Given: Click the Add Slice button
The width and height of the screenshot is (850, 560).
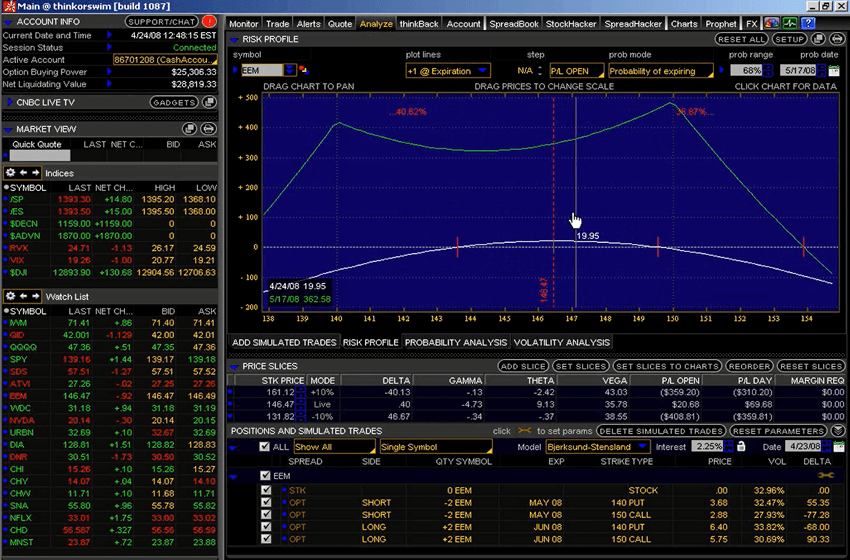Looking at the screenshot, I should pyautogui.click(x=523, y=366).
